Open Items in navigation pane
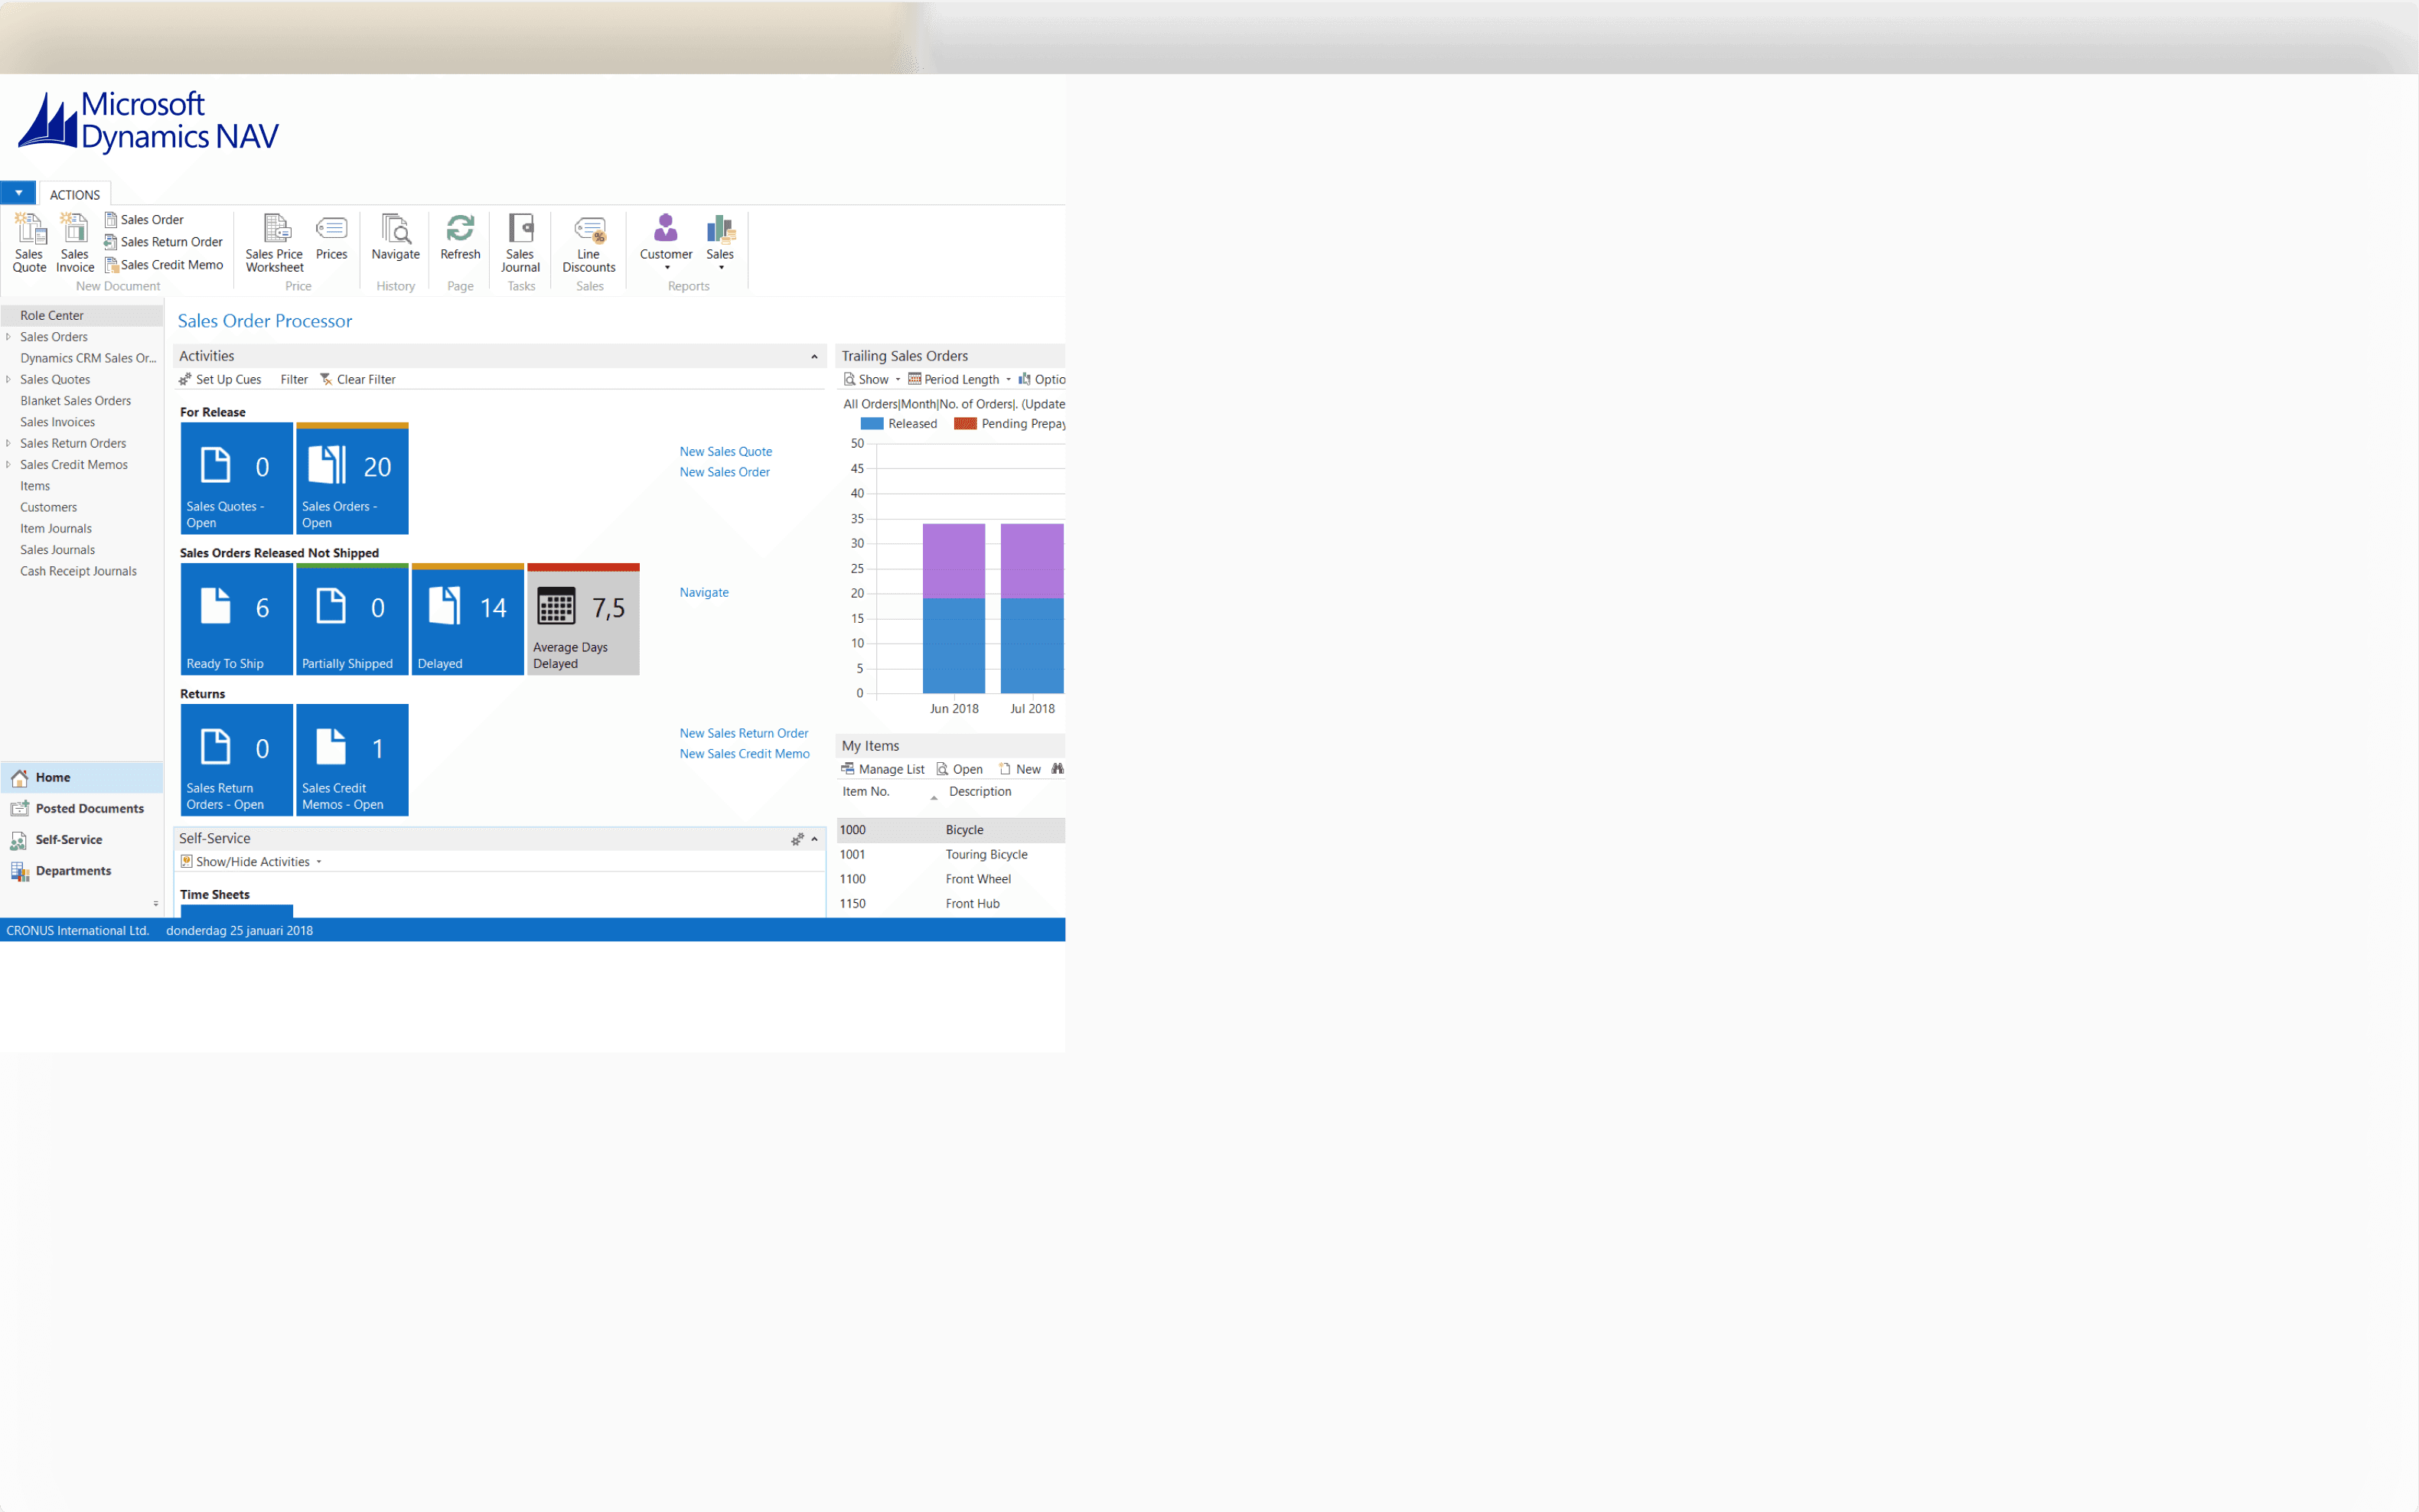2419x1512 pixels. 35,486
